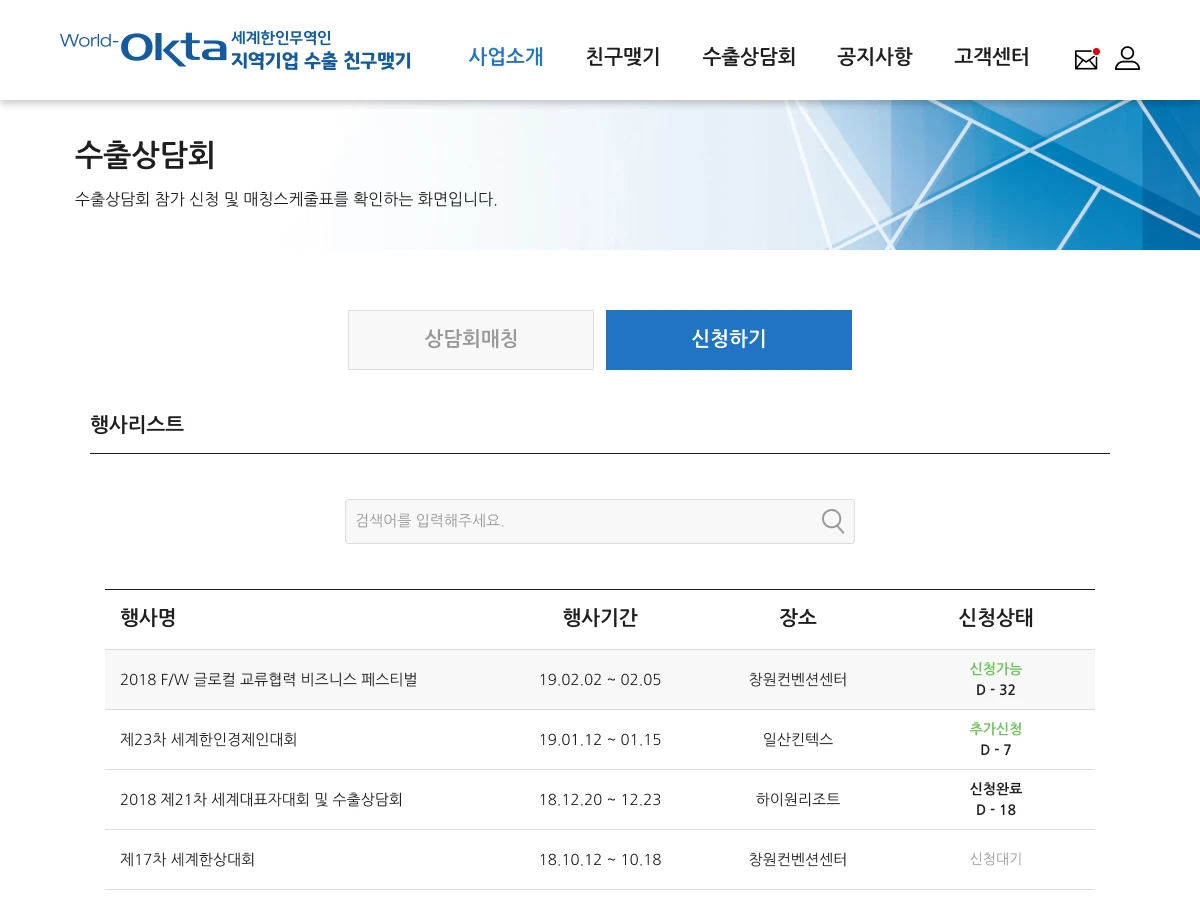1200x900 pixels.
Task: Open the 제23차 세계한인경제인대회 event row
Action: point(209,740)
